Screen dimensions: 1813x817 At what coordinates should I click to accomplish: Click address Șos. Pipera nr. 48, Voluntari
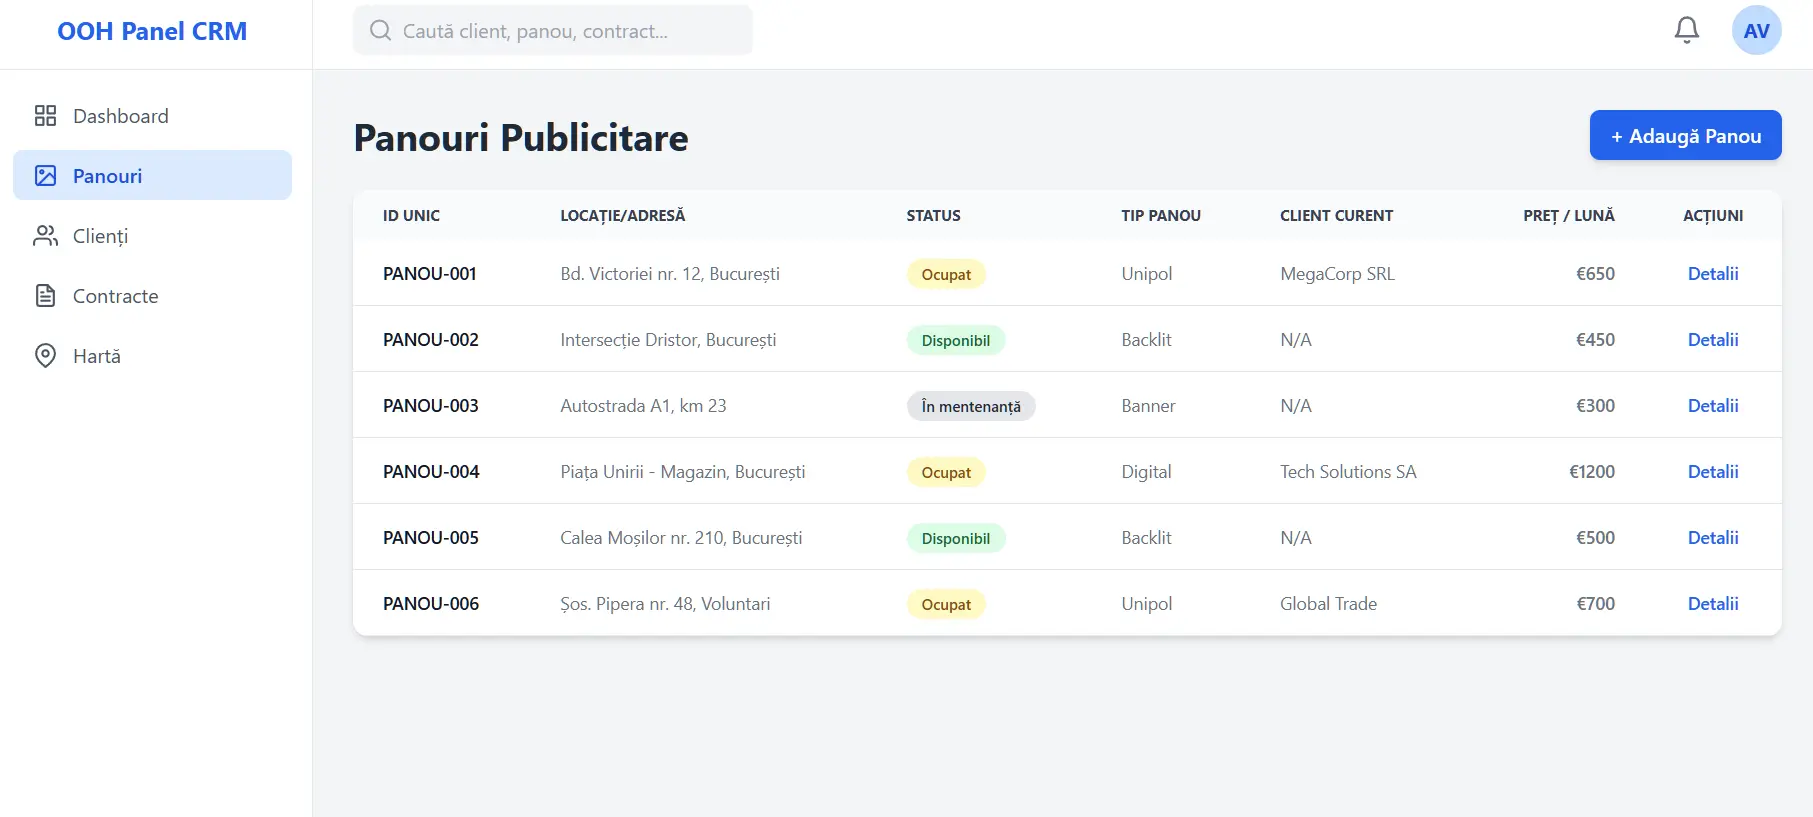coord(665,603)
